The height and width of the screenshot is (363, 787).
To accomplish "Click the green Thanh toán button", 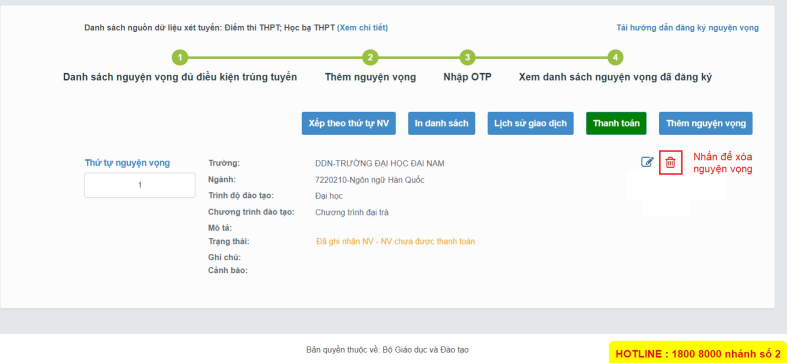I will pyautogui.click(x=616, y=124).
